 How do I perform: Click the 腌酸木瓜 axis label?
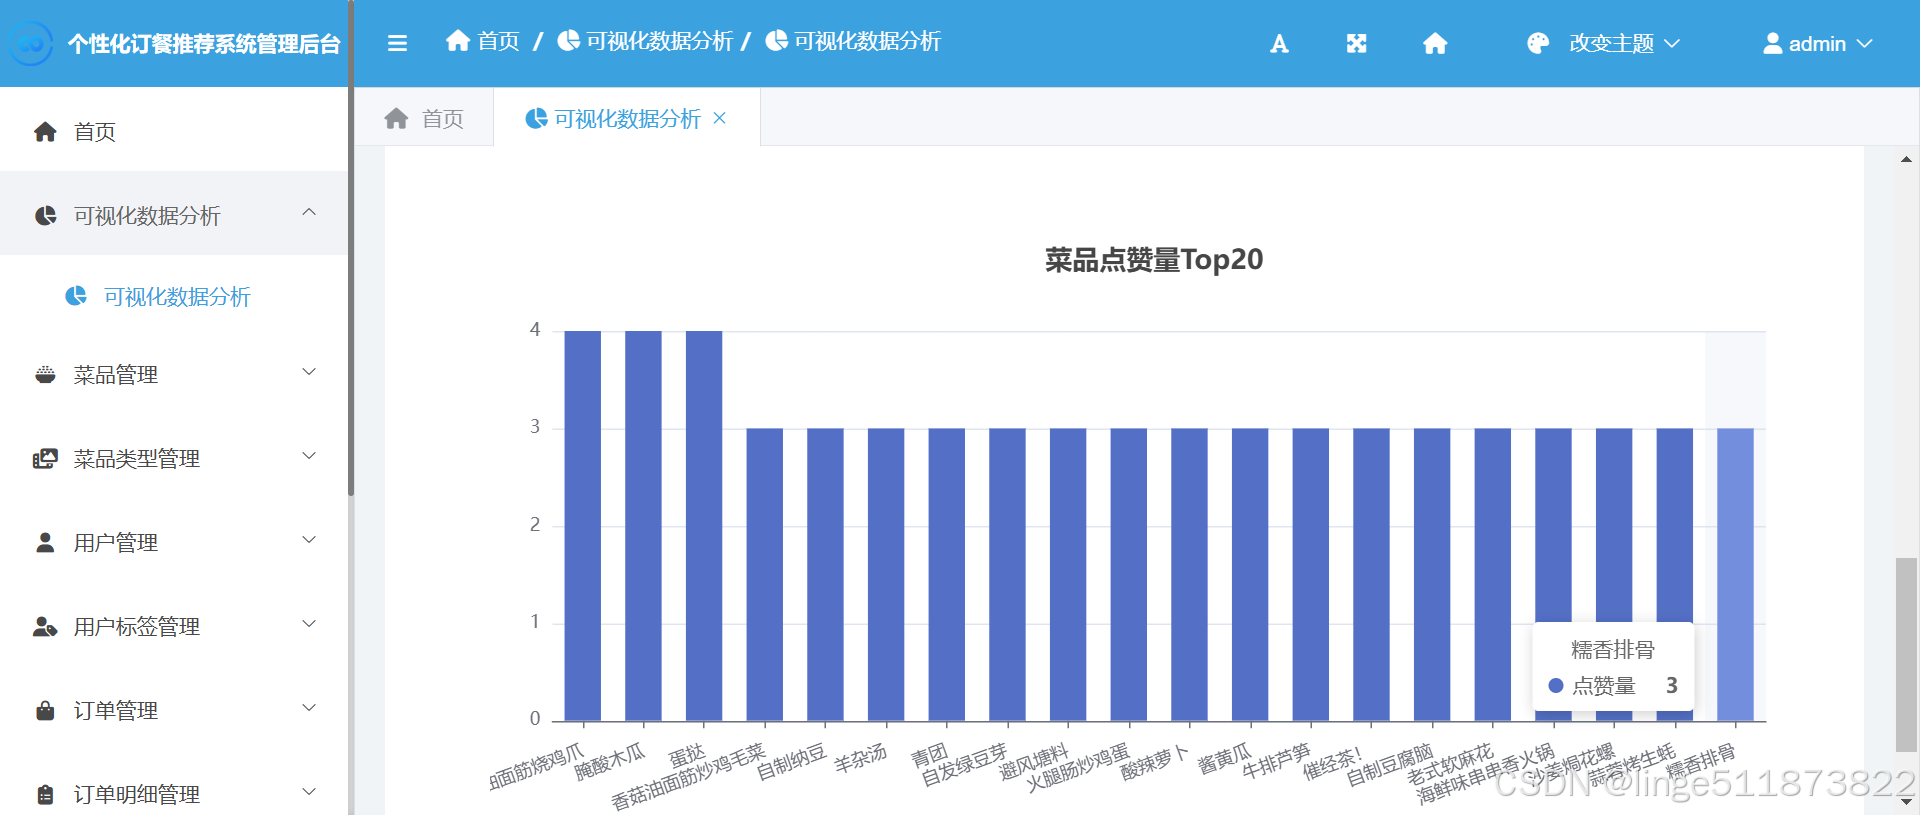610,762
